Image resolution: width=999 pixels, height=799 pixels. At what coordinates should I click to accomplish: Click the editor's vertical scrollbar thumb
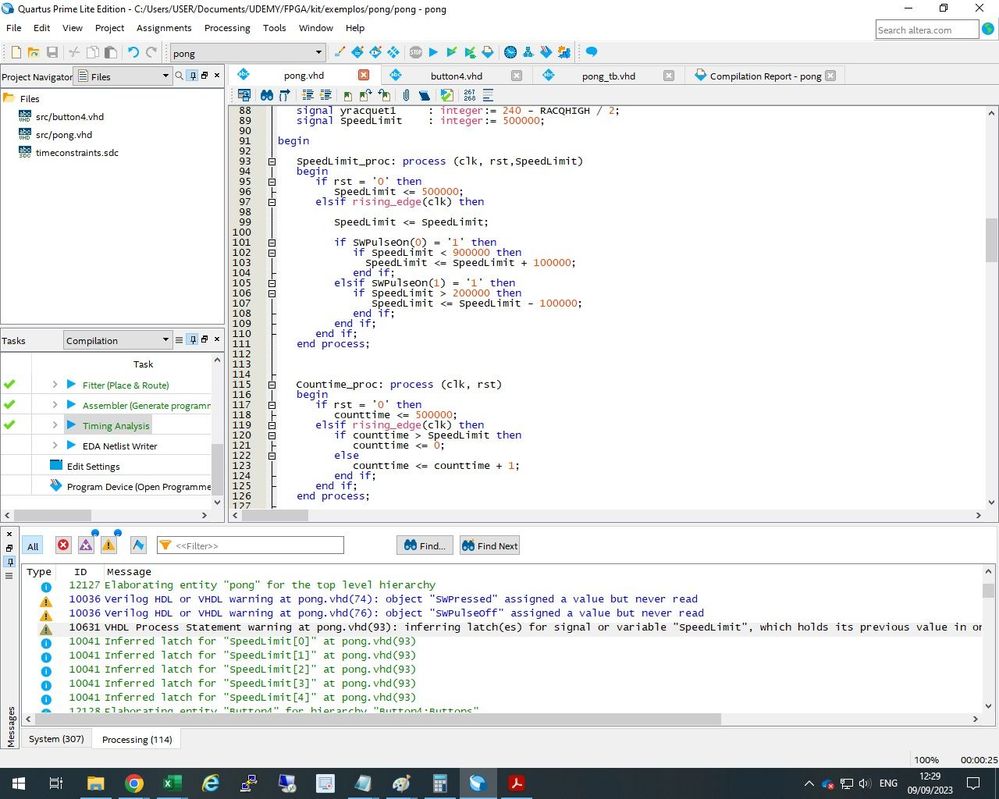(x=991, y=239)
